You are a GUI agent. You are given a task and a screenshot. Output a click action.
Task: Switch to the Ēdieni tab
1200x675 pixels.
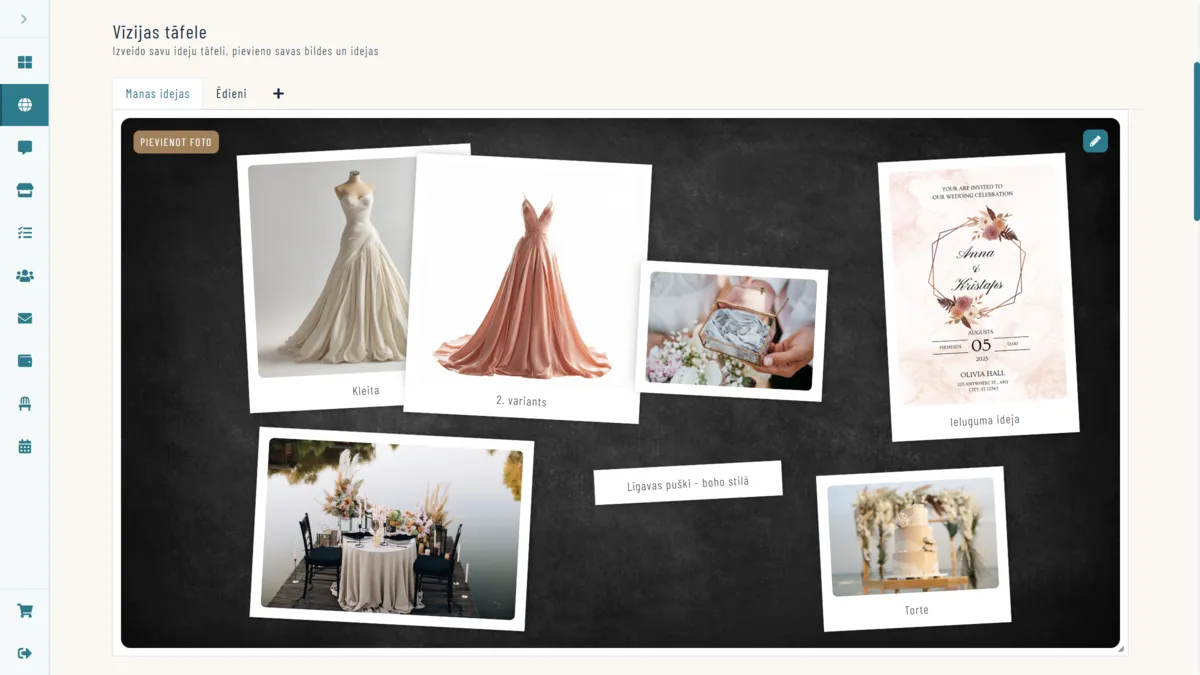pos(231,94)
